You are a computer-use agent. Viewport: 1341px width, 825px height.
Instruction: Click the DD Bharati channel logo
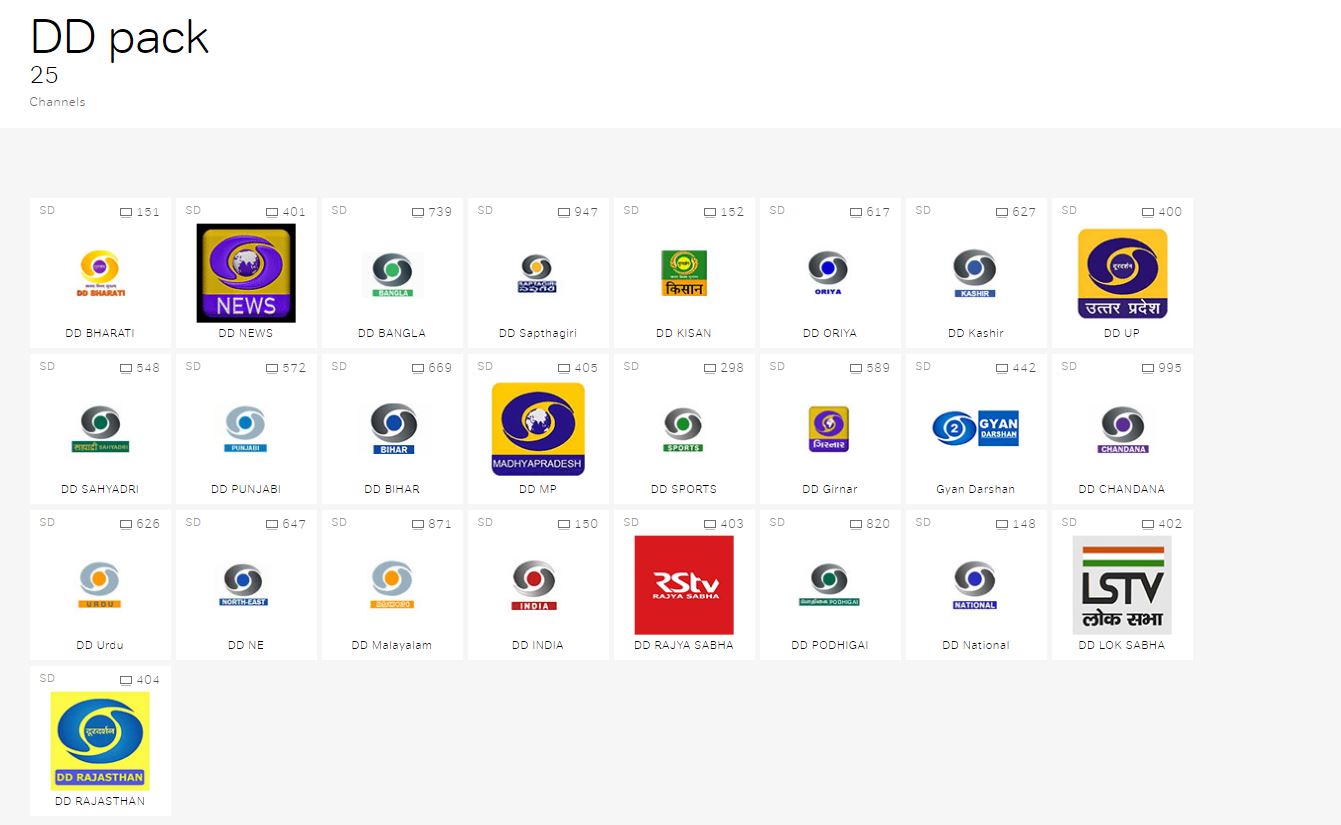click(x=100, y=273)
